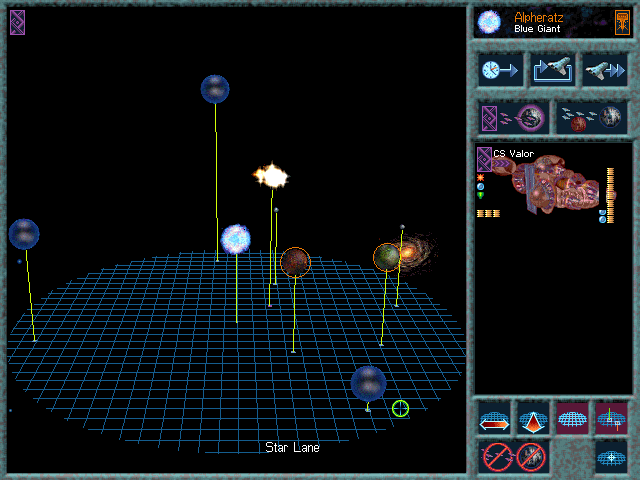
Task: Click the green crosshair target marker
Action: (x=400, y=409)
